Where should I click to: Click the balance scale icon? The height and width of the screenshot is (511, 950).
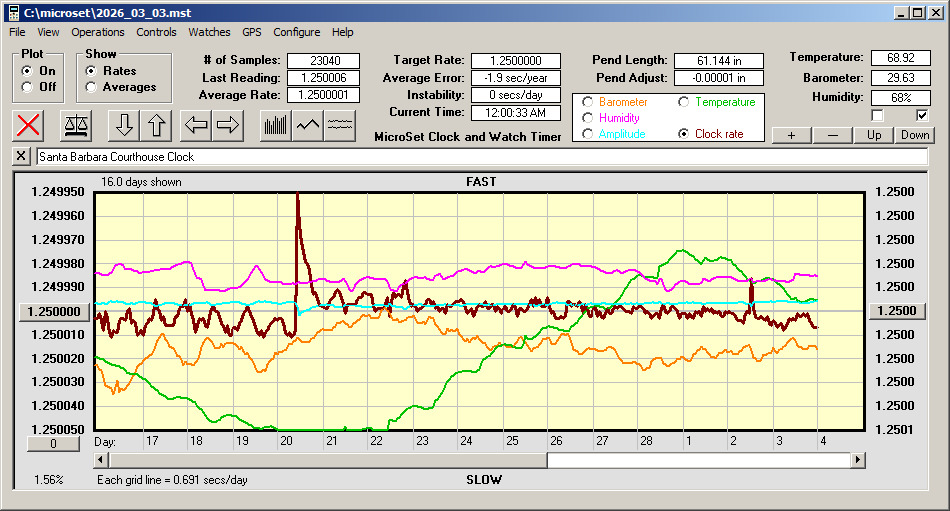(74, 125)
